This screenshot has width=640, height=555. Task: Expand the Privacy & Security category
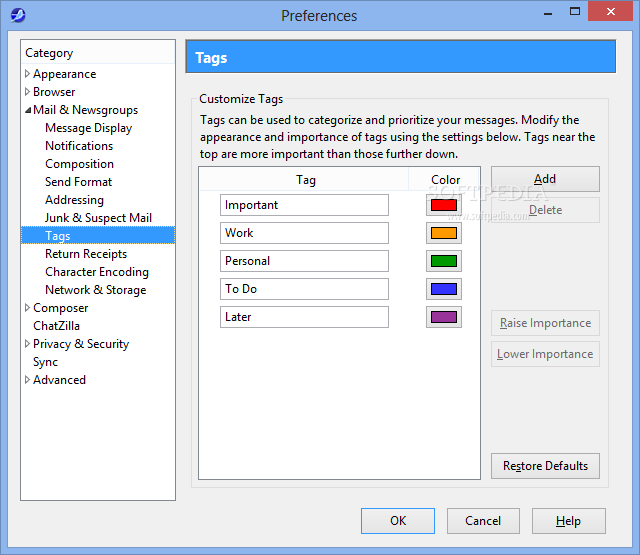click(27, 344)
